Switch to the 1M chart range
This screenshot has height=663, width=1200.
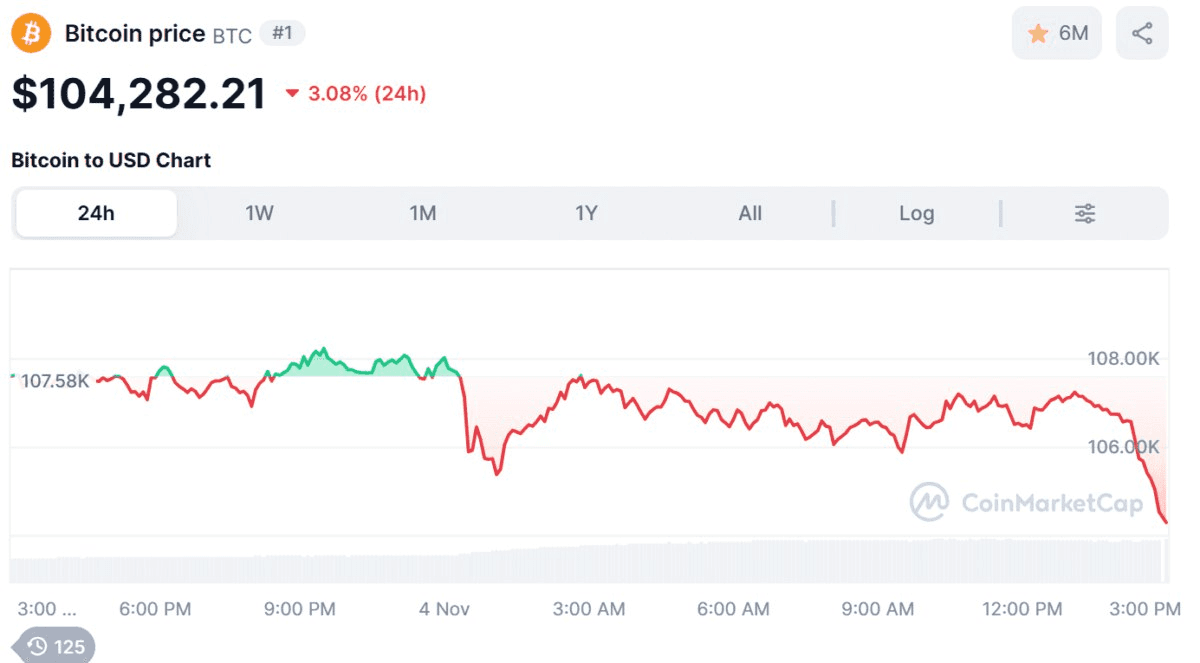tap(423, 213)
